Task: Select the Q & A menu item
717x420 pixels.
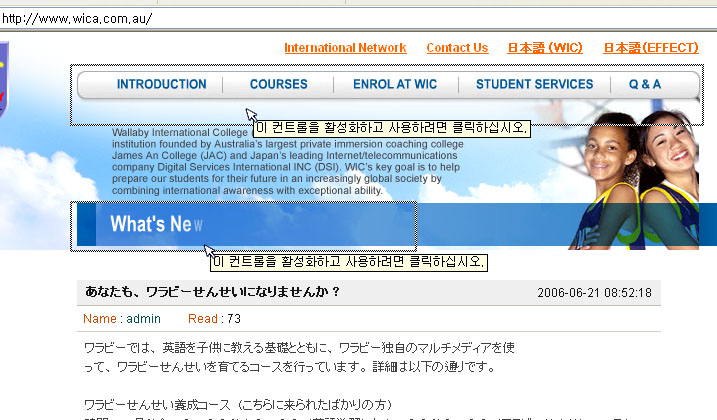Action: point(645,85)
